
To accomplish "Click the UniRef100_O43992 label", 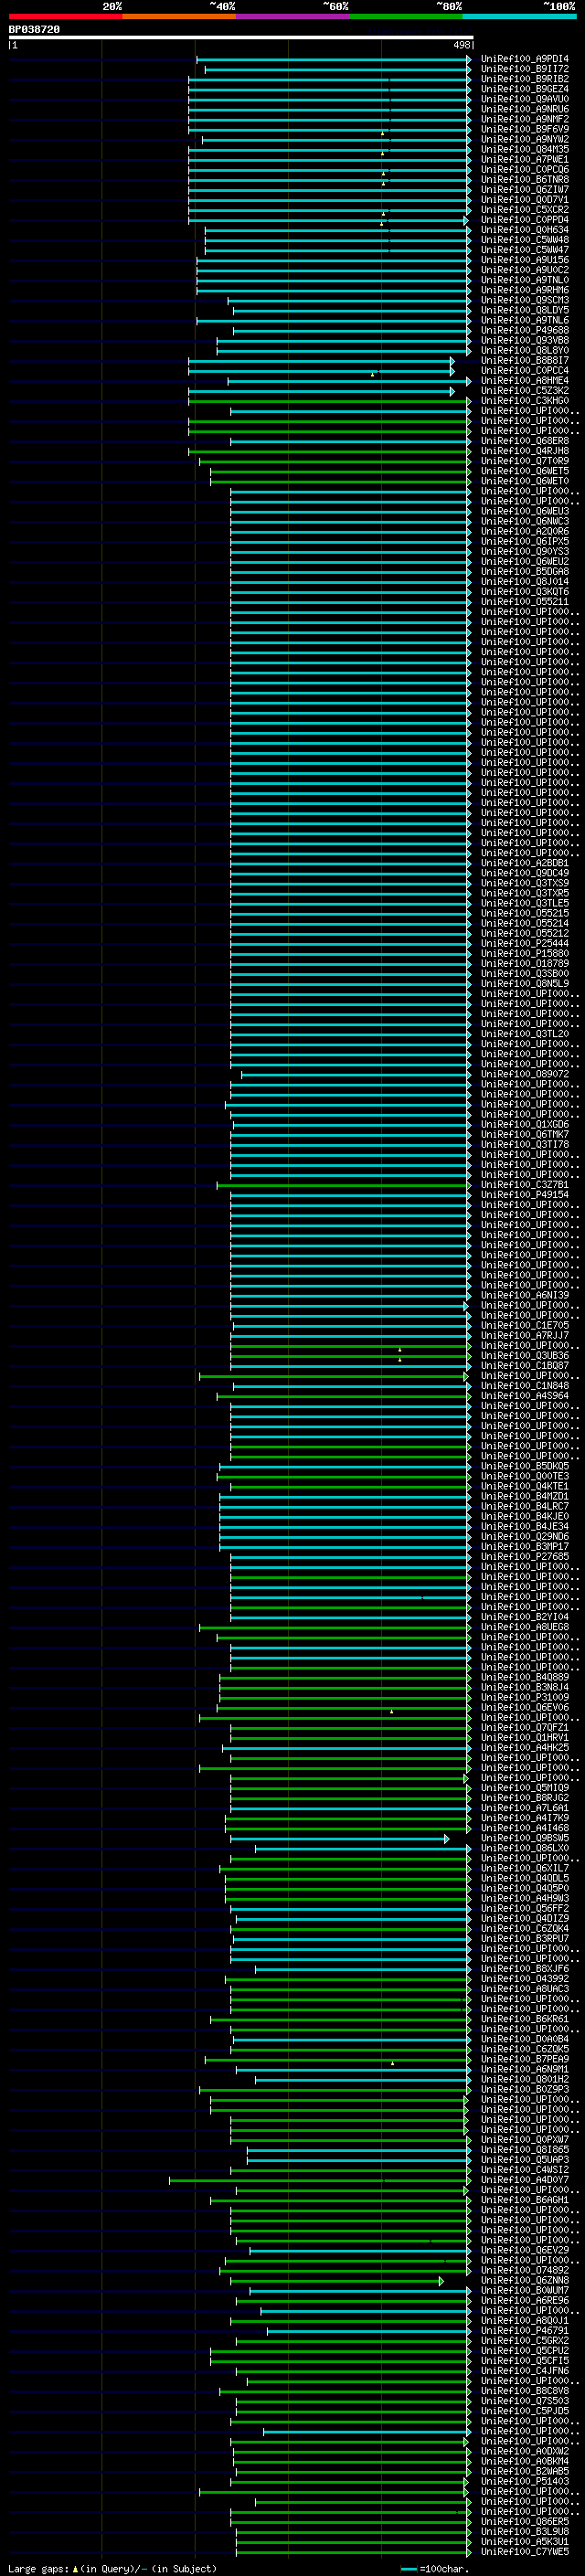I will 524,1979.
